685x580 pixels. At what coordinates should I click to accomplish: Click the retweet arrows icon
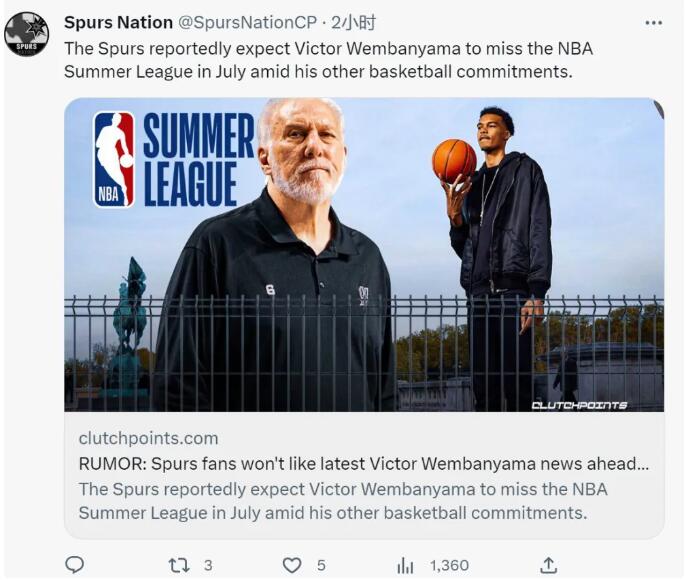179,565
